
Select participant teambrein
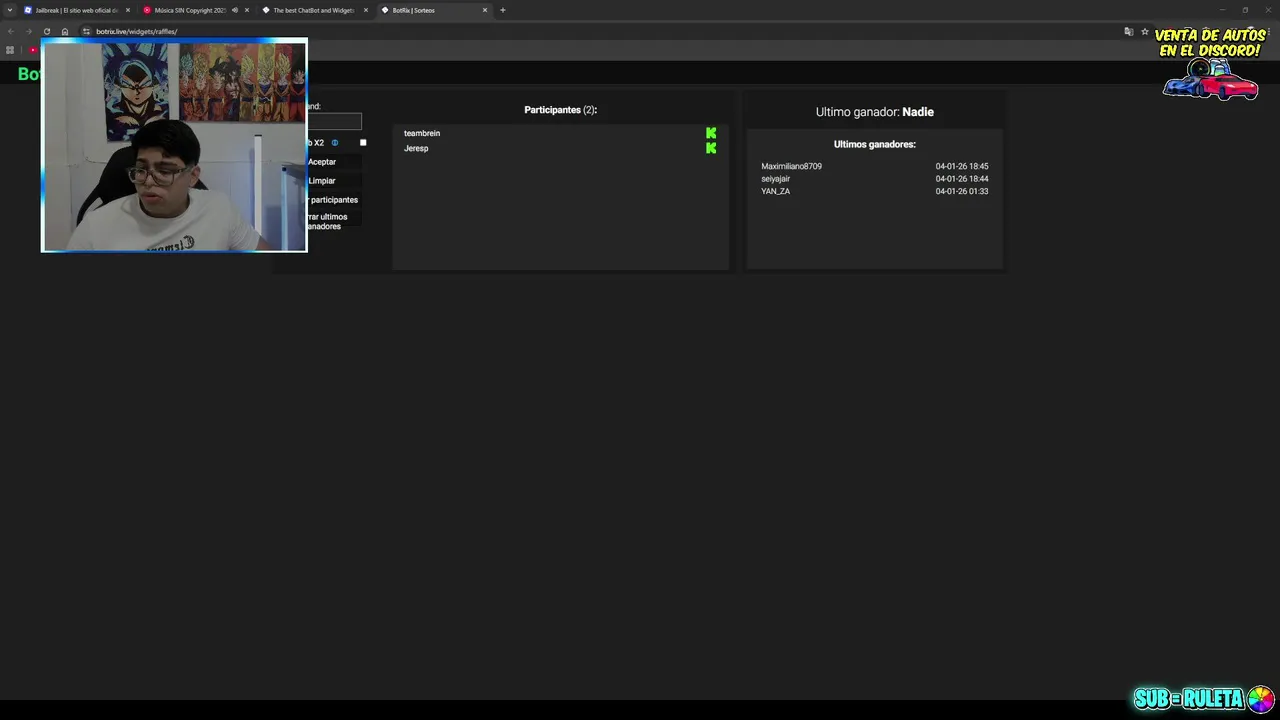tap(422, 133)
